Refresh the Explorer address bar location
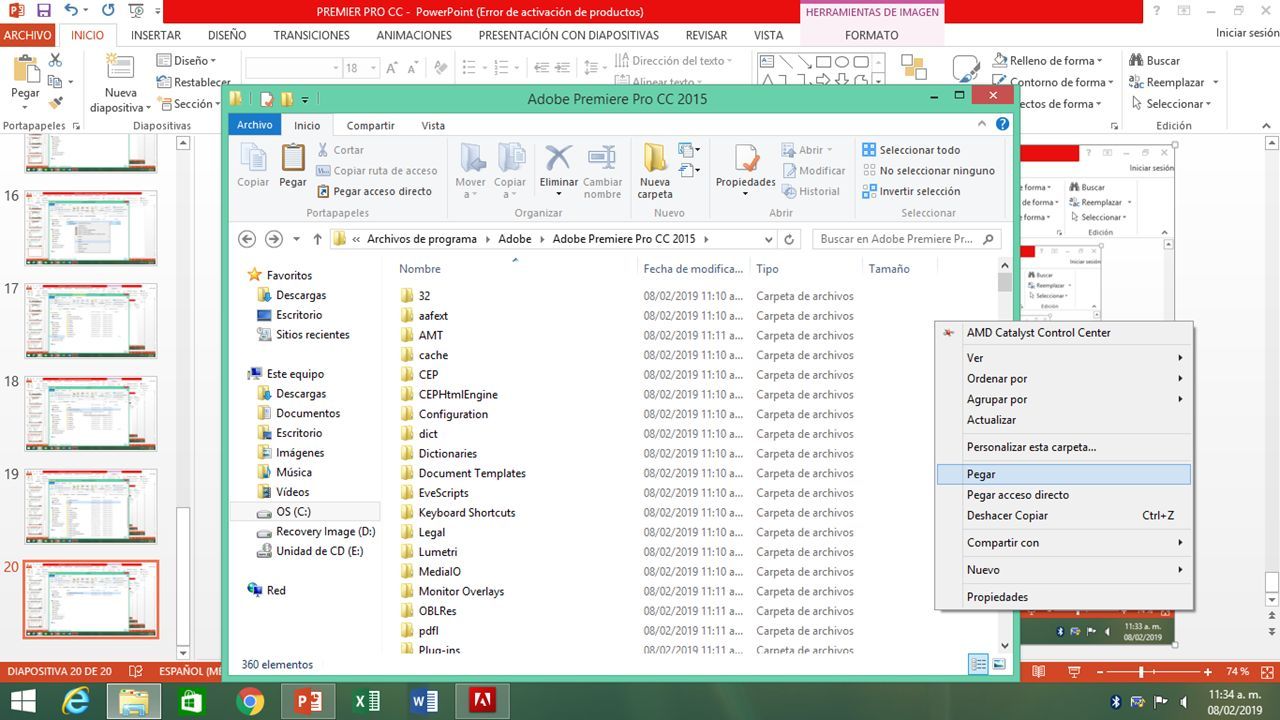Image resolution: width=1280 pixels, height=720 pixels. pyautogui.click(x=789, y=239)
